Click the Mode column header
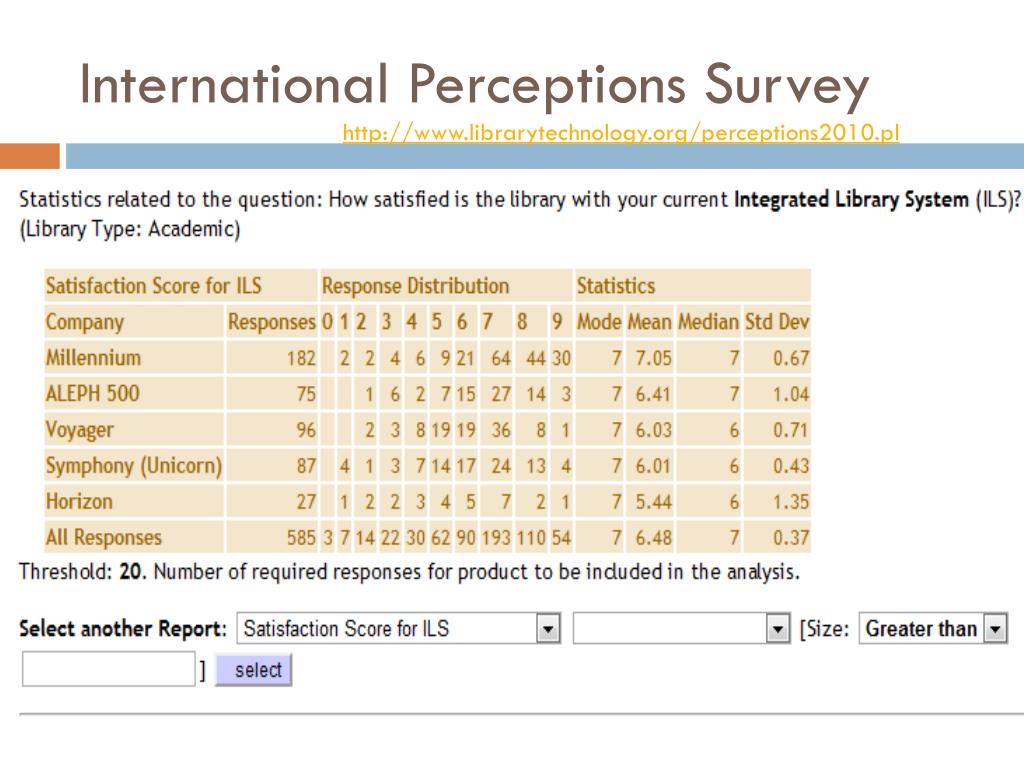The height and width of the screenshot is (768, 1024). 598,322
